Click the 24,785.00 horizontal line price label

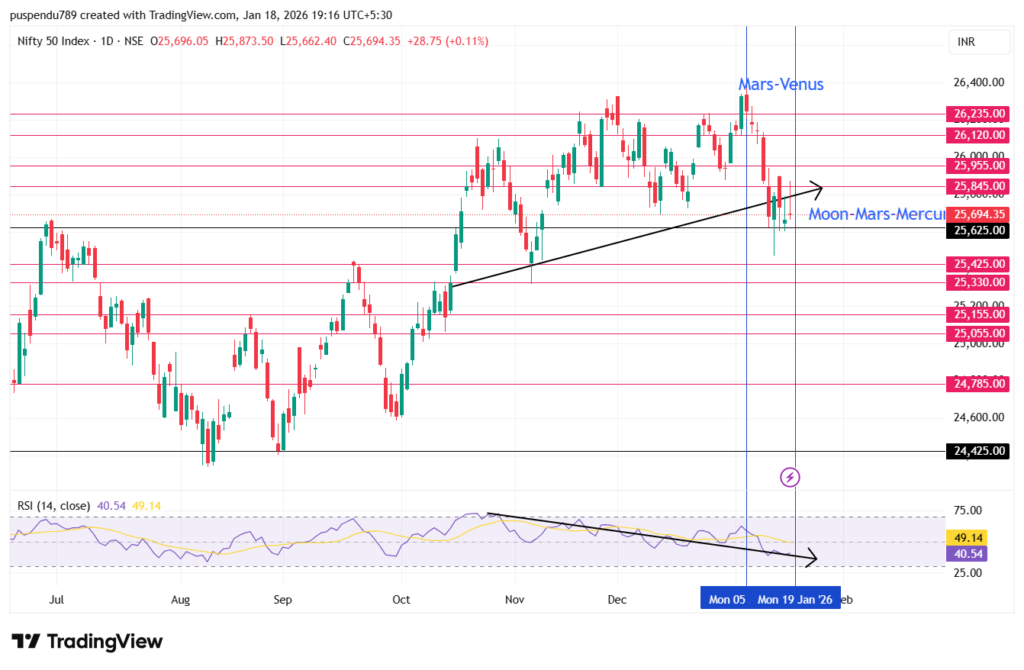[978, 383]
